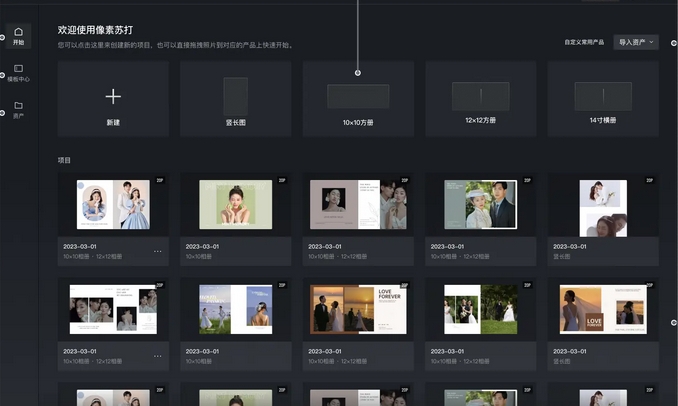Open first-row 竖长图 bride project thumbnail

tap(603, 207)
